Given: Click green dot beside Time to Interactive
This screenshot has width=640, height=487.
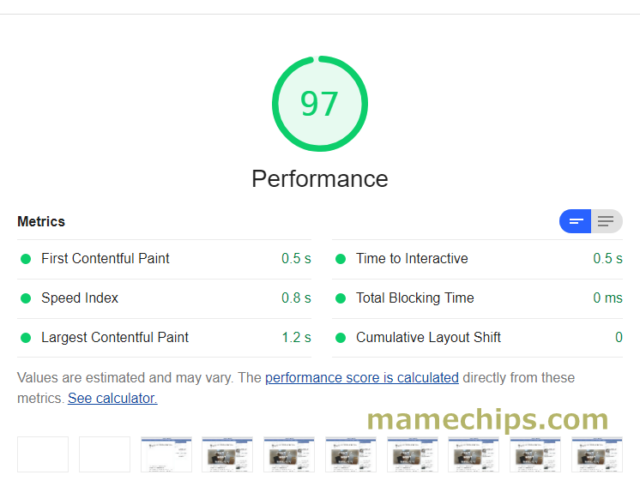Looking at the screenshot, I should point(340,259).
